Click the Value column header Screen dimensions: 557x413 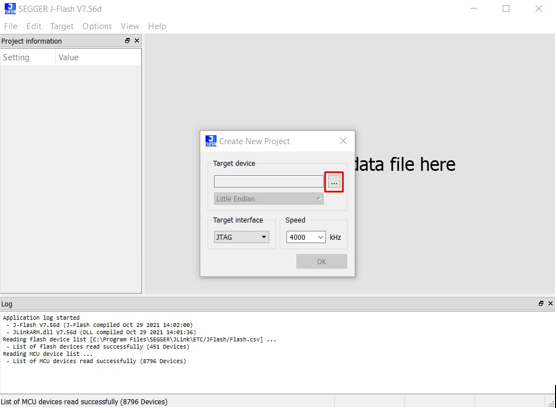click(98, 58)
